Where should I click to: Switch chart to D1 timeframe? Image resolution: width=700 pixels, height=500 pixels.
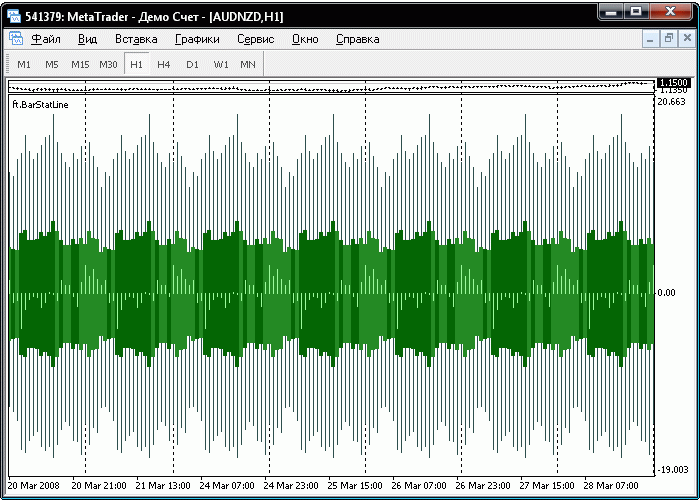coord(192,64)
